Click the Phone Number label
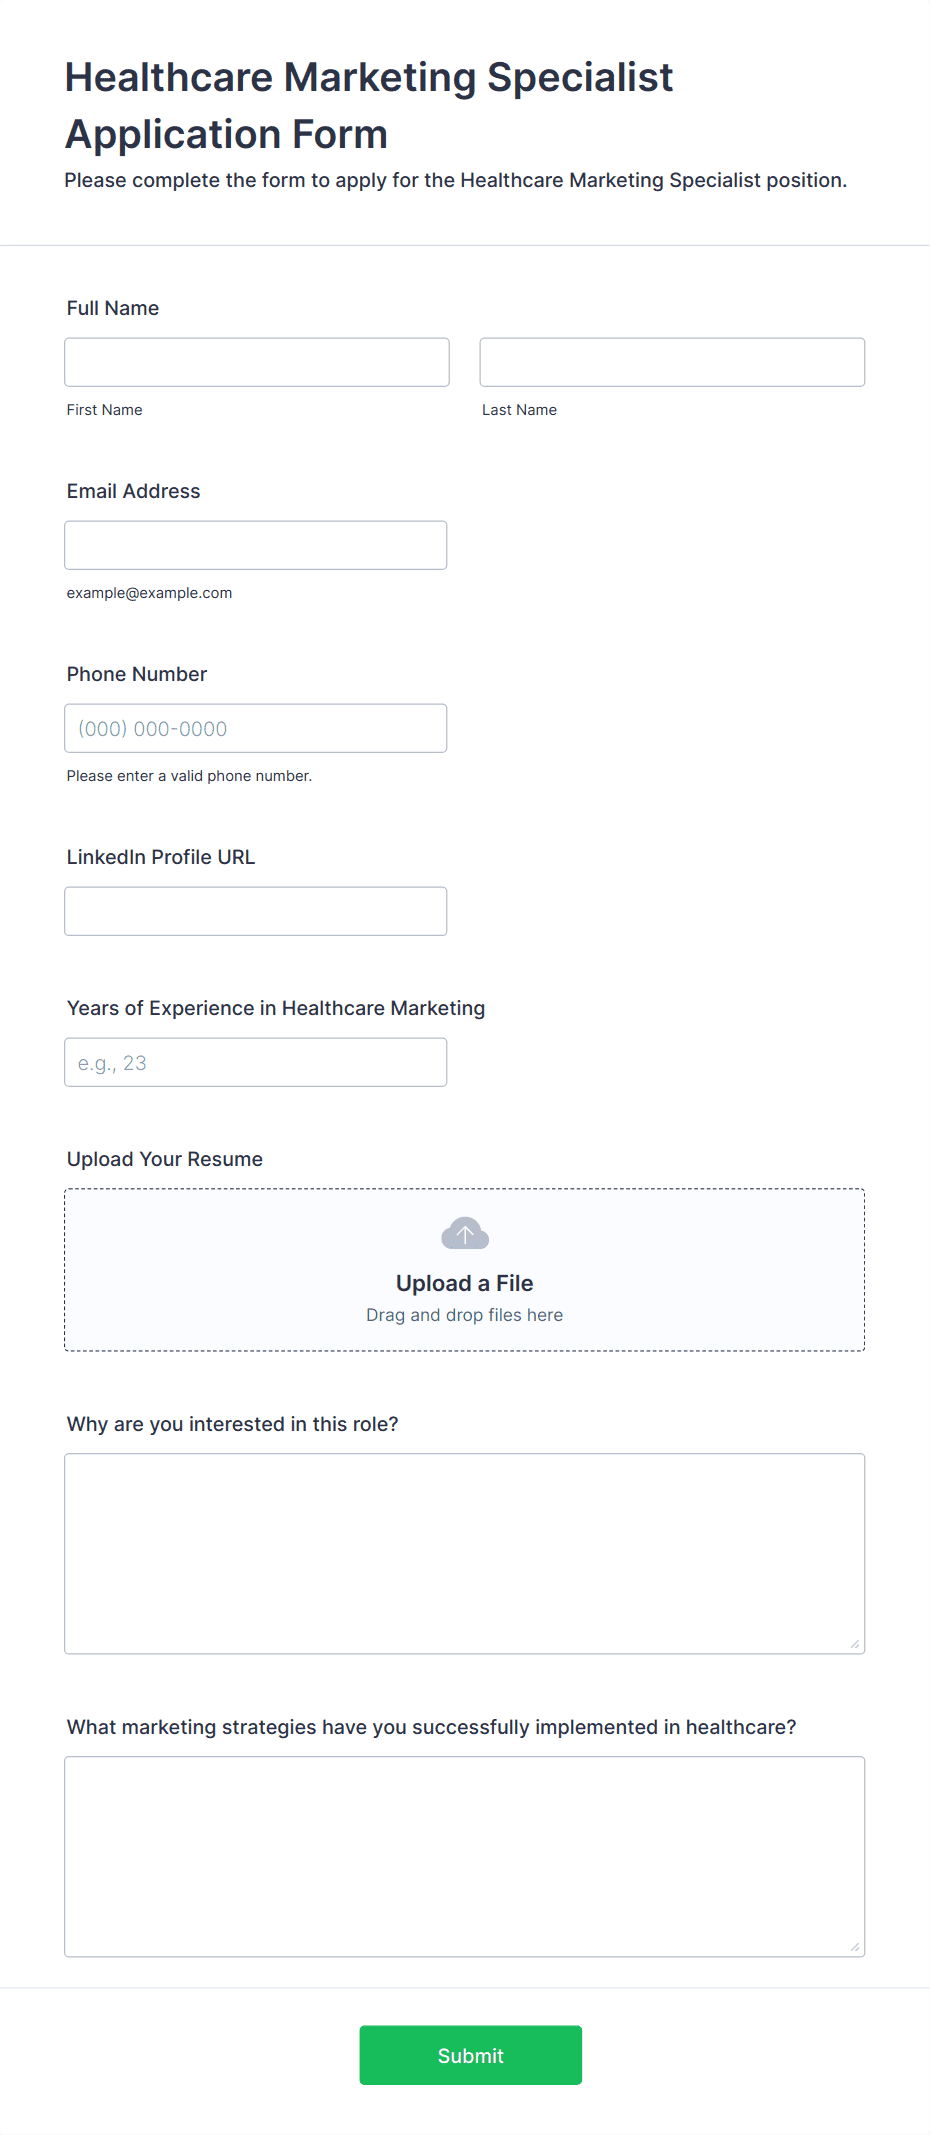Viewport: 930px width, 2135px height. 137,674
